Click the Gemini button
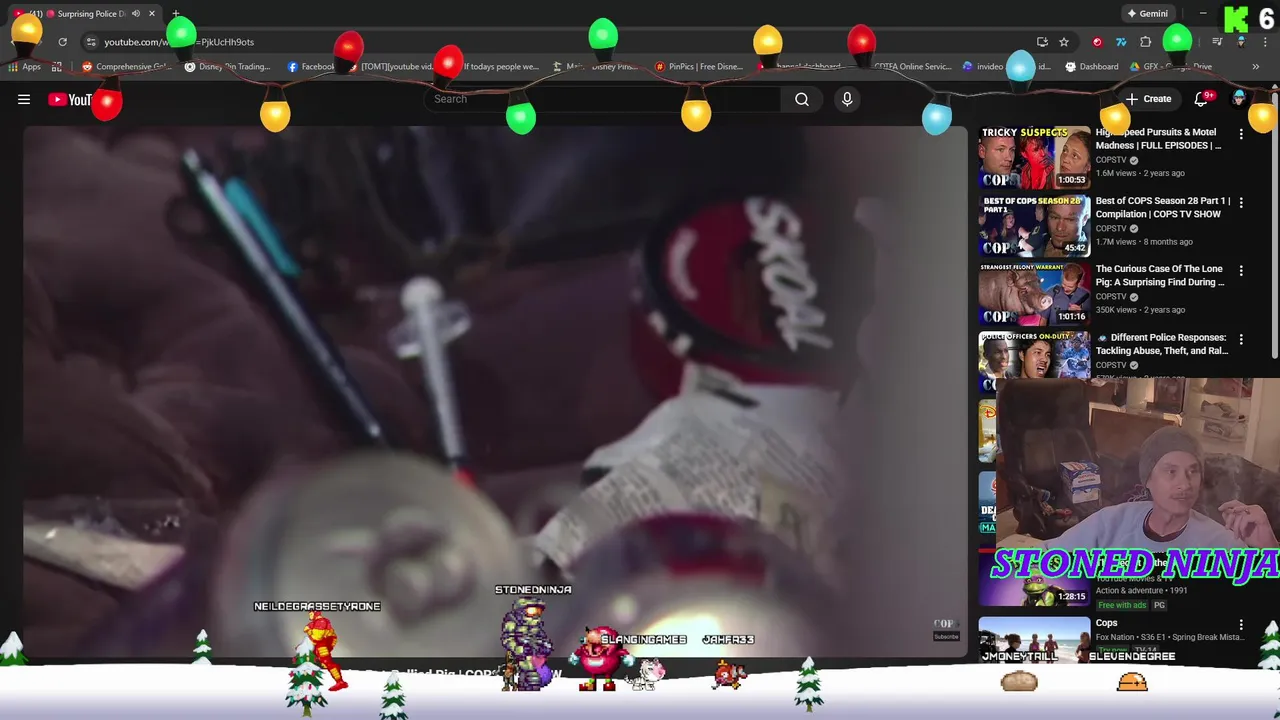The width and height of the screenshot is (1280, 720). click(1147, 14)
